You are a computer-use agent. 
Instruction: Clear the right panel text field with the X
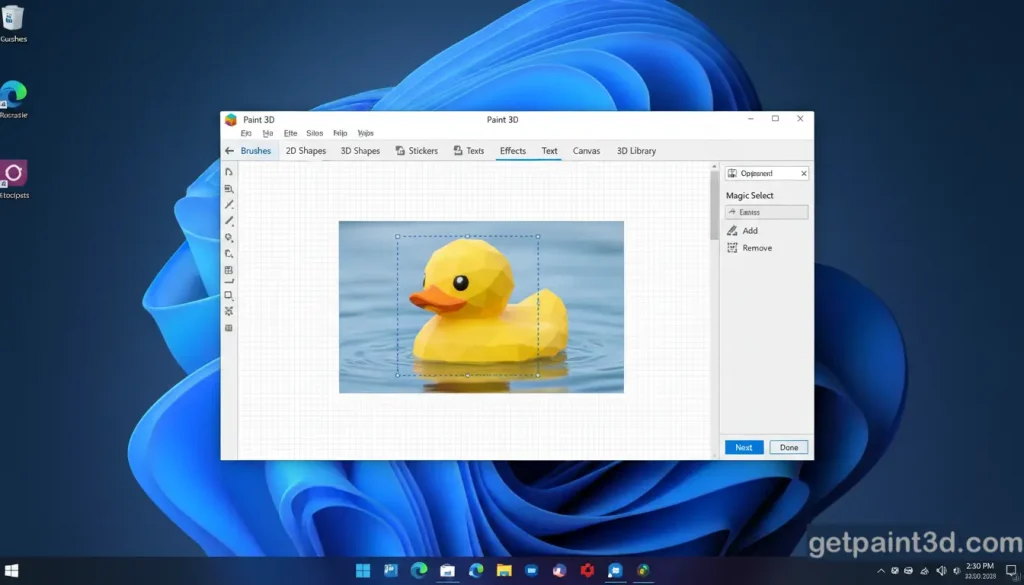click(803, 172)
